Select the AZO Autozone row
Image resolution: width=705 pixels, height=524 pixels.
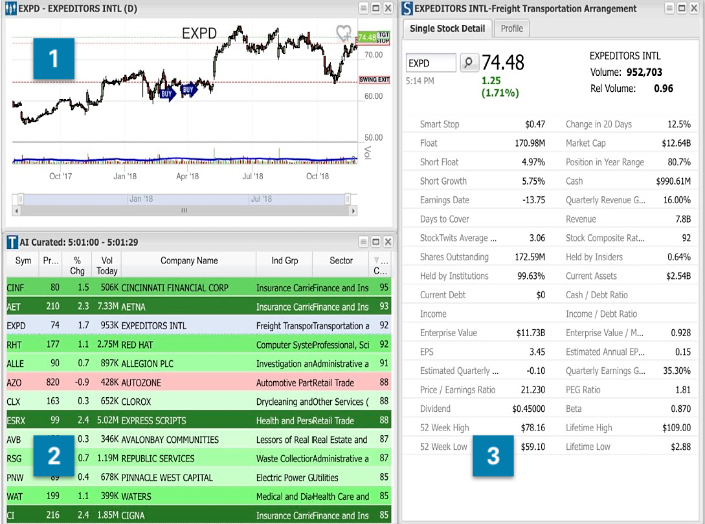coord(199,382)
